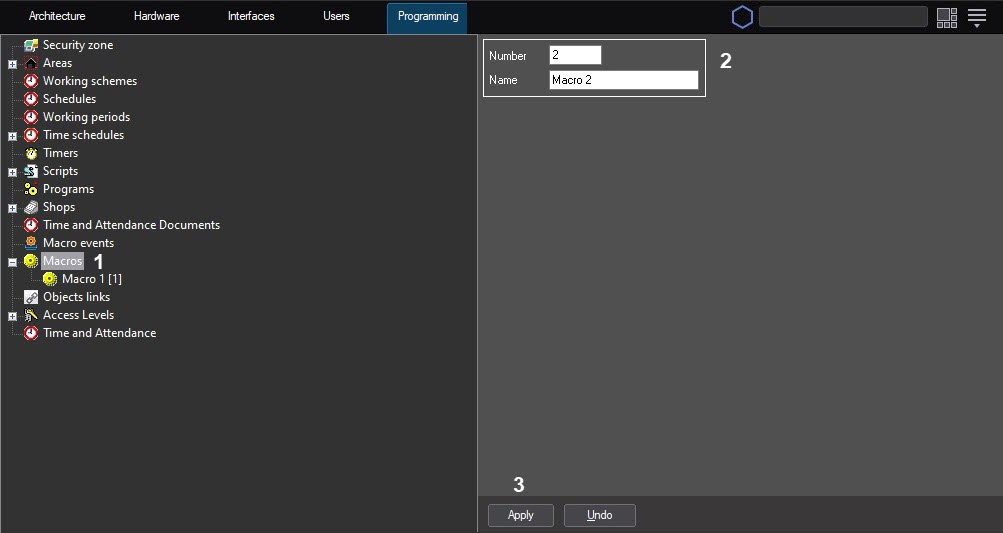The image size is (1003, 533).
Task: Click the Timers clock icon
Action: click(x=31, y=153)
